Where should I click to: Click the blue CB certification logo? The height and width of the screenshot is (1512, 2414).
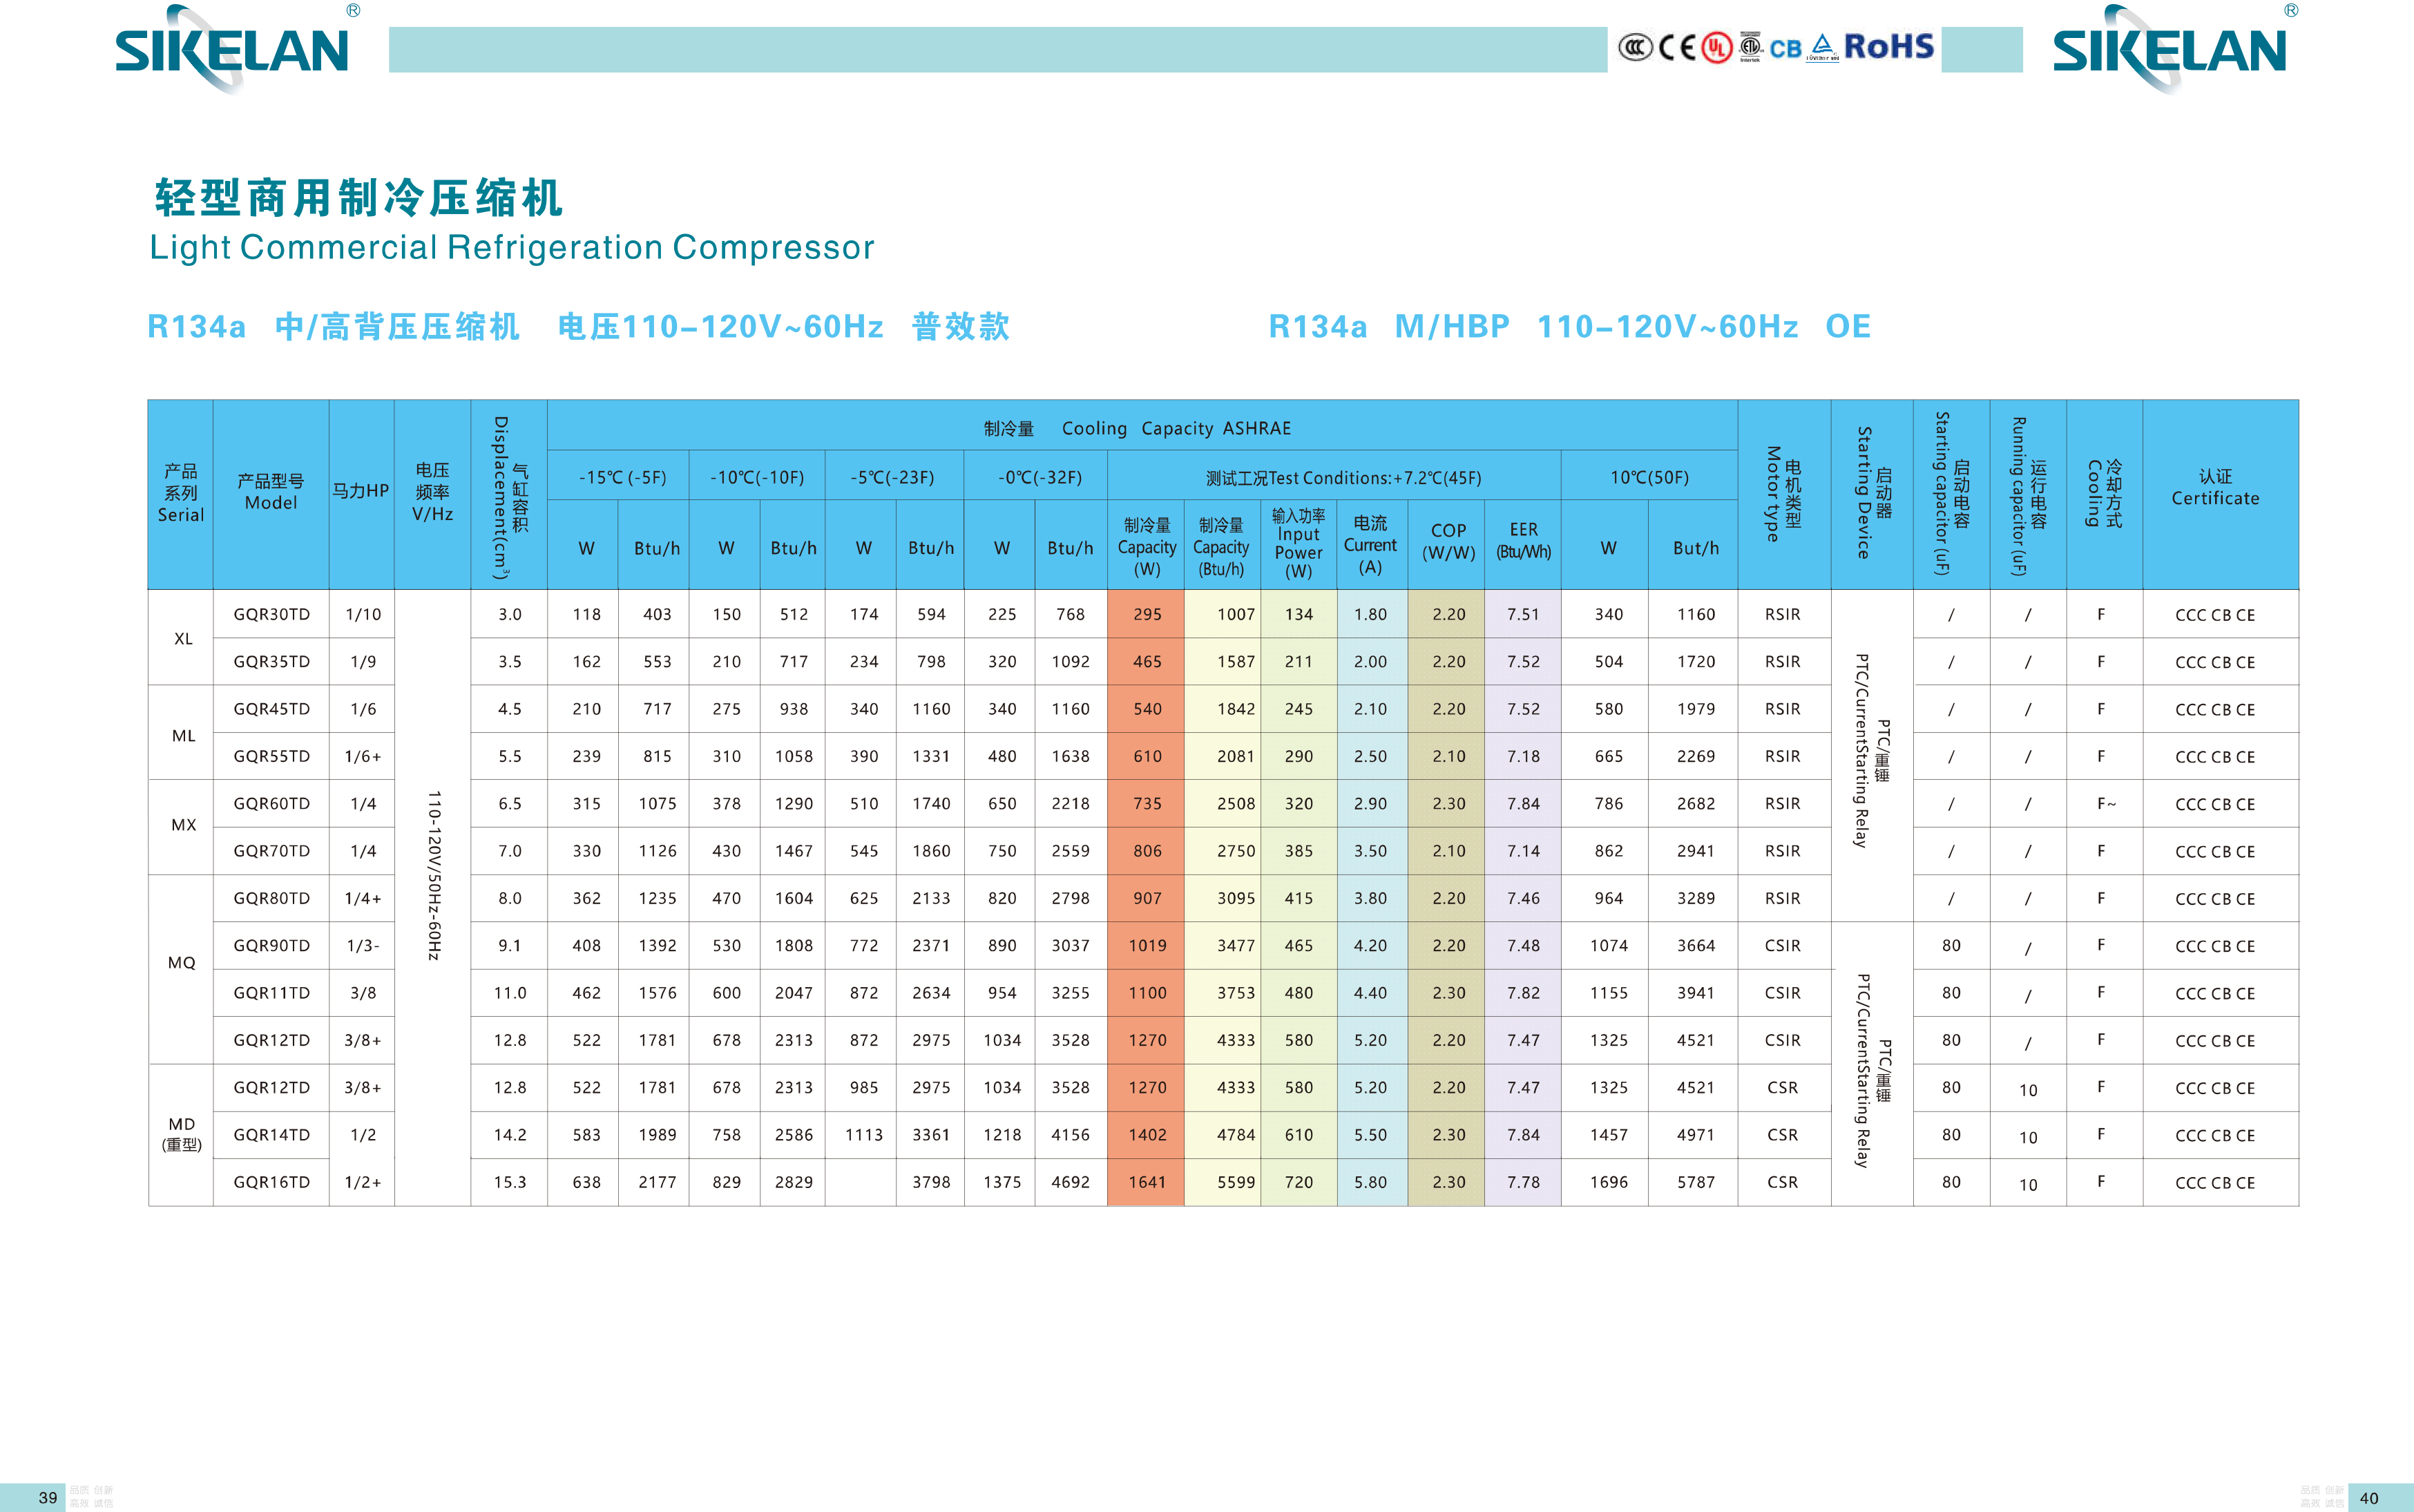point(1785,49)
